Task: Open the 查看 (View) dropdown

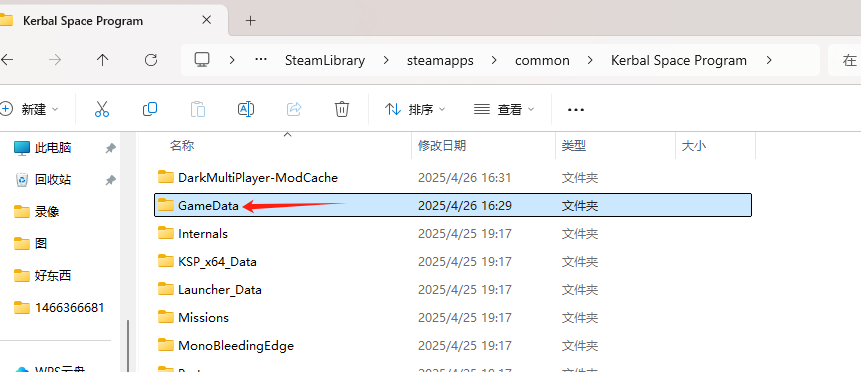Action: (504, 109)
